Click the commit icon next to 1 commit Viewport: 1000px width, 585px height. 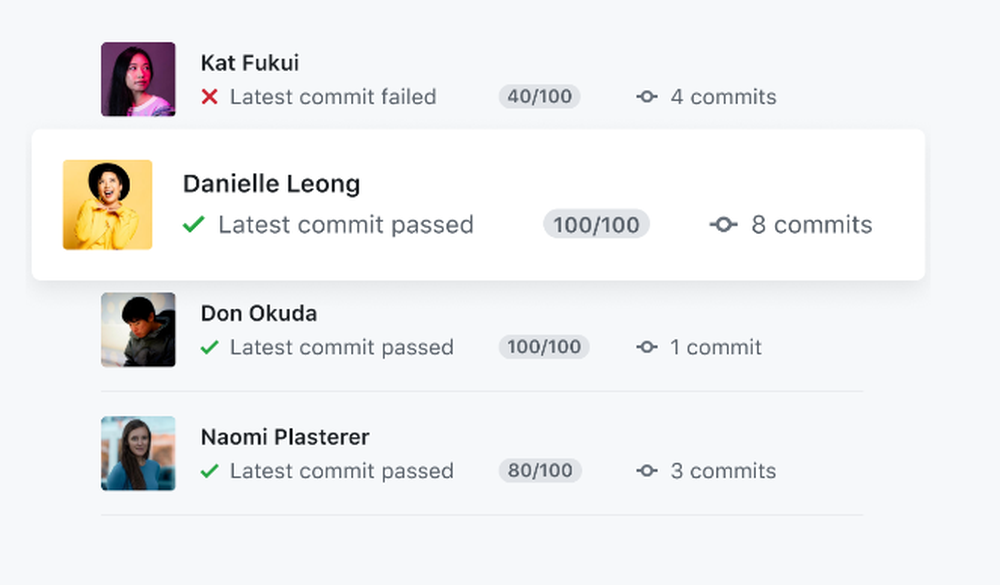coord(647,347)
